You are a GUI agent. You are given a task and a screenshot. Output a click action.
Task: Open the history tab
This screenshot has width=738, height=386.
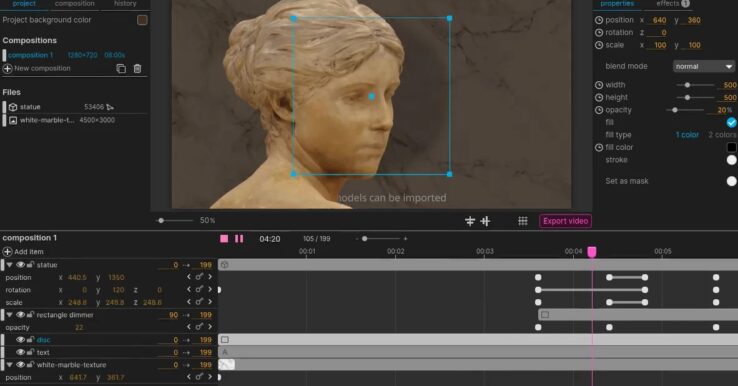coord(125,4)
